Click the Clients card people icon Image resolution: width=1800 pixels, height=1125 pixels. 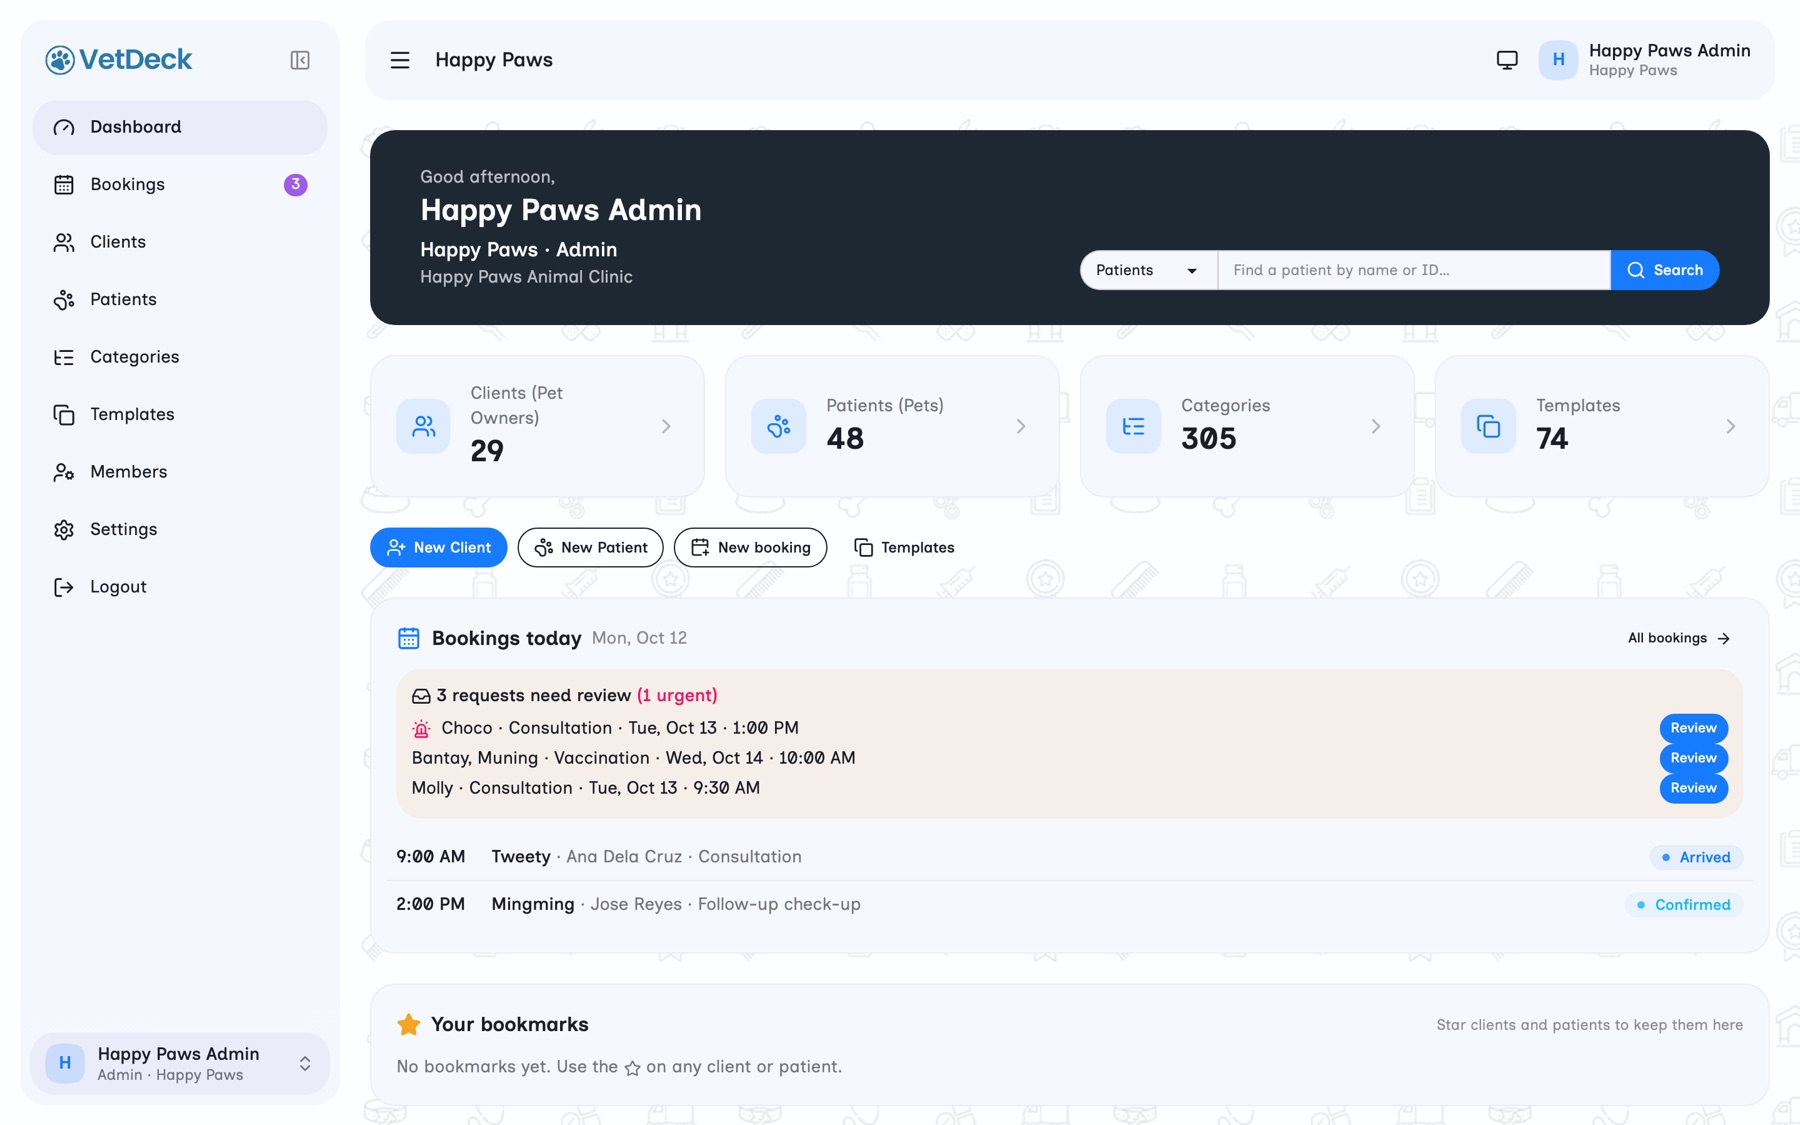(423, 427)
